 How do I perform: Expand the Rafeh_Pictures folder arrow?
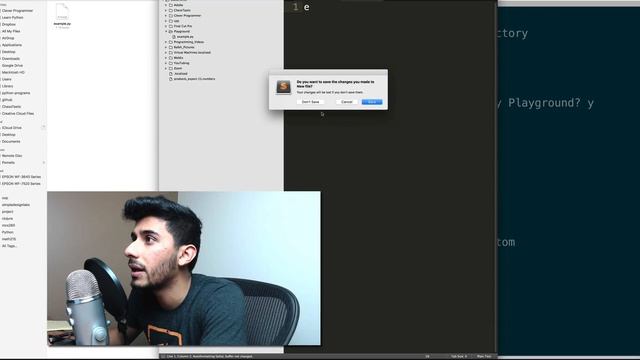coord(166,47)
